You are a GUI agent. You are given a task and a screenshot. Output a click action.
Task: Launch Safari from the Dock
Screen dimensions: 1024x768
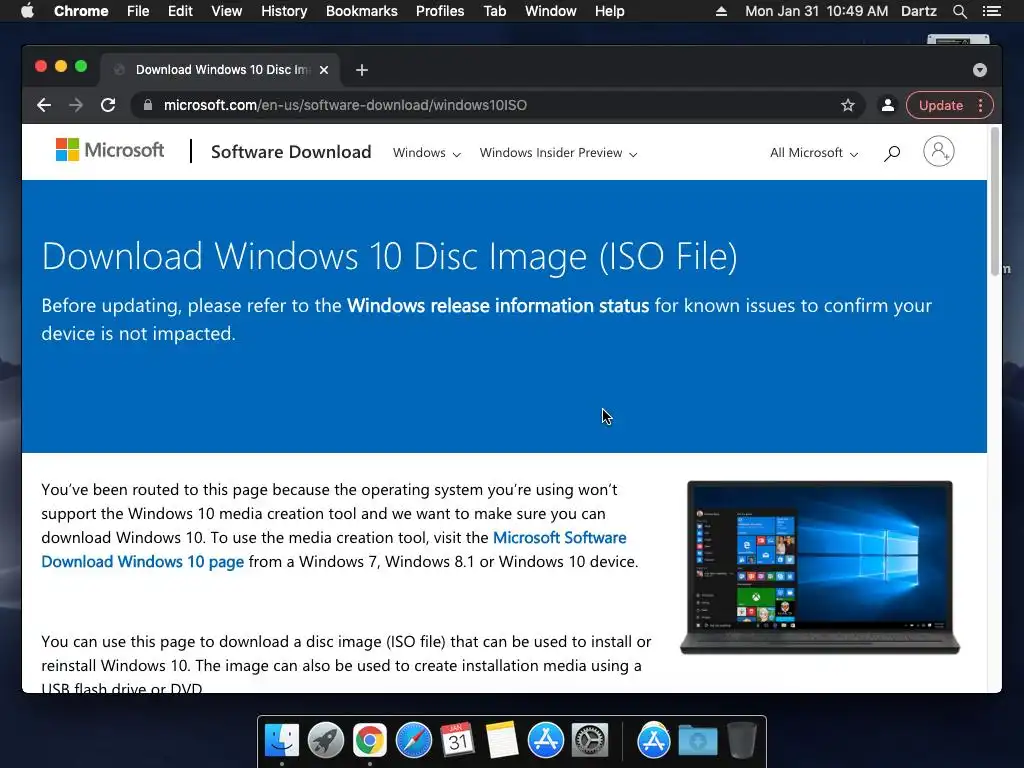click(x=413, y=740)
